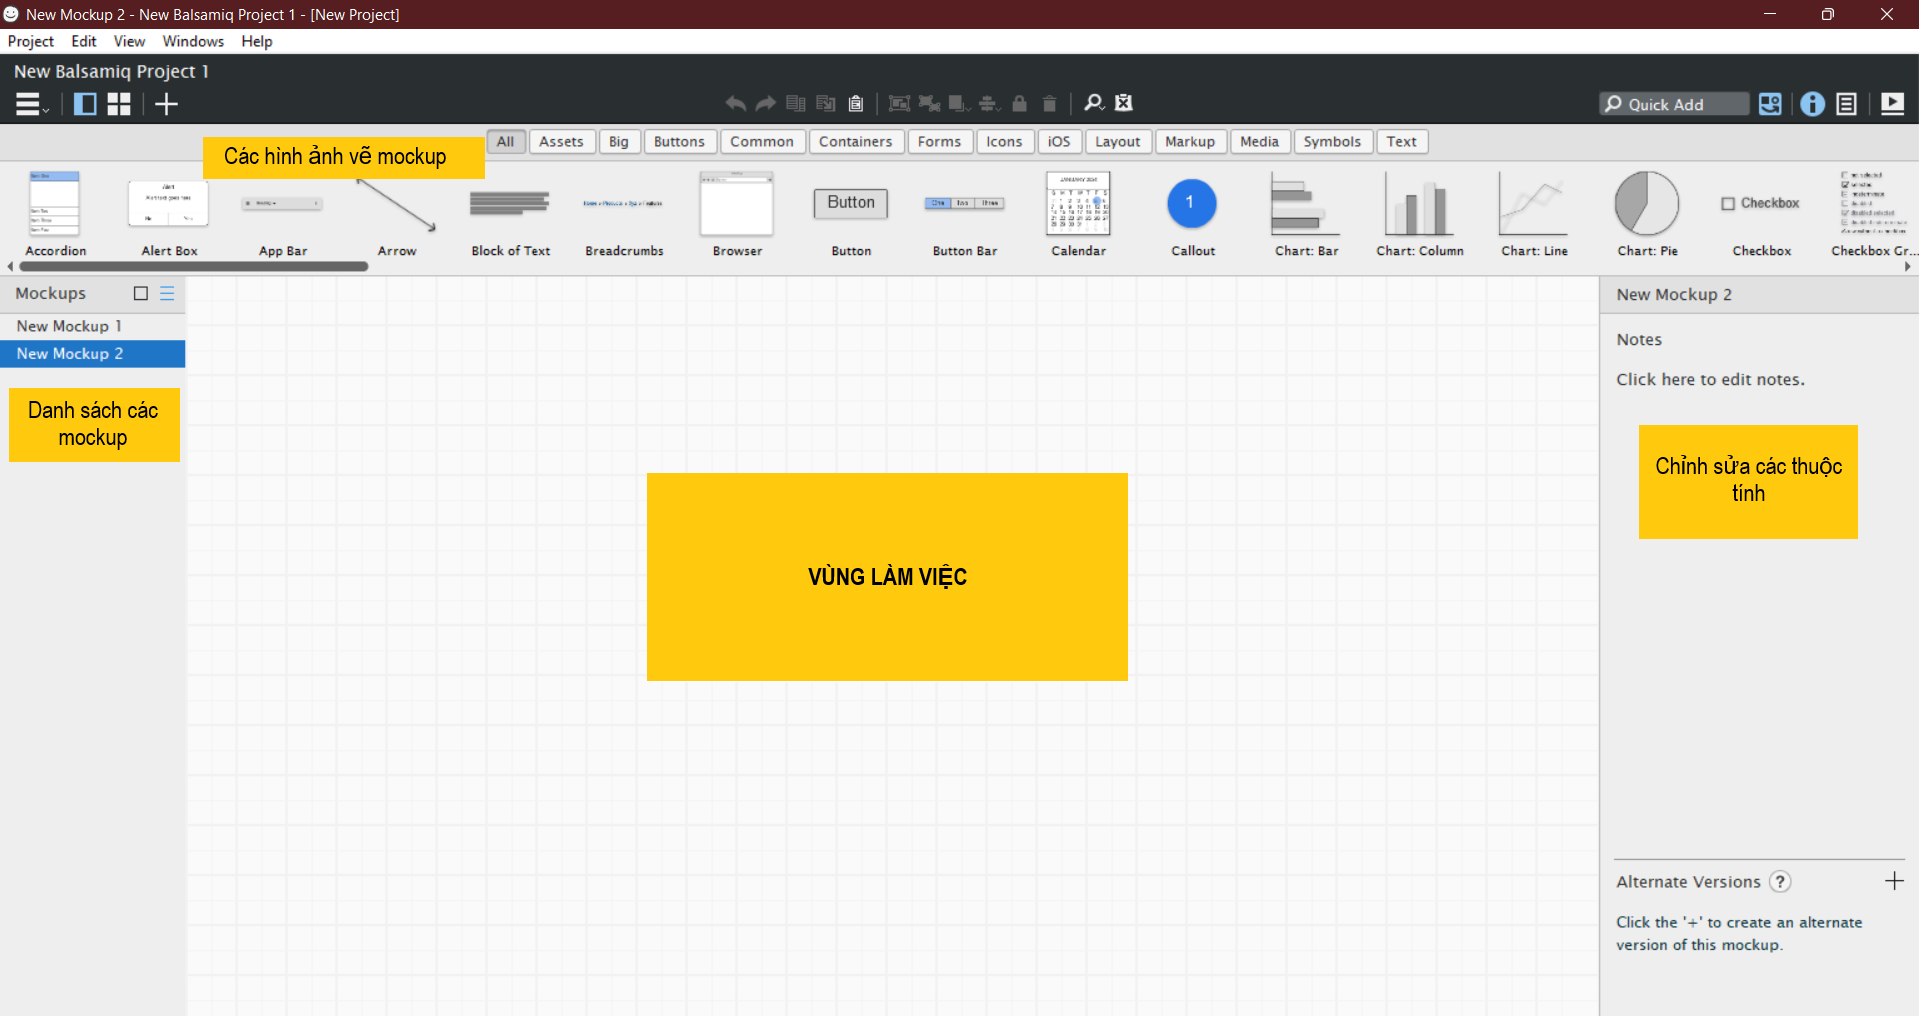Switch mockups panel to list view
The width and height of the screenshot is (1919, 1016).
click(x=167, y=293)
